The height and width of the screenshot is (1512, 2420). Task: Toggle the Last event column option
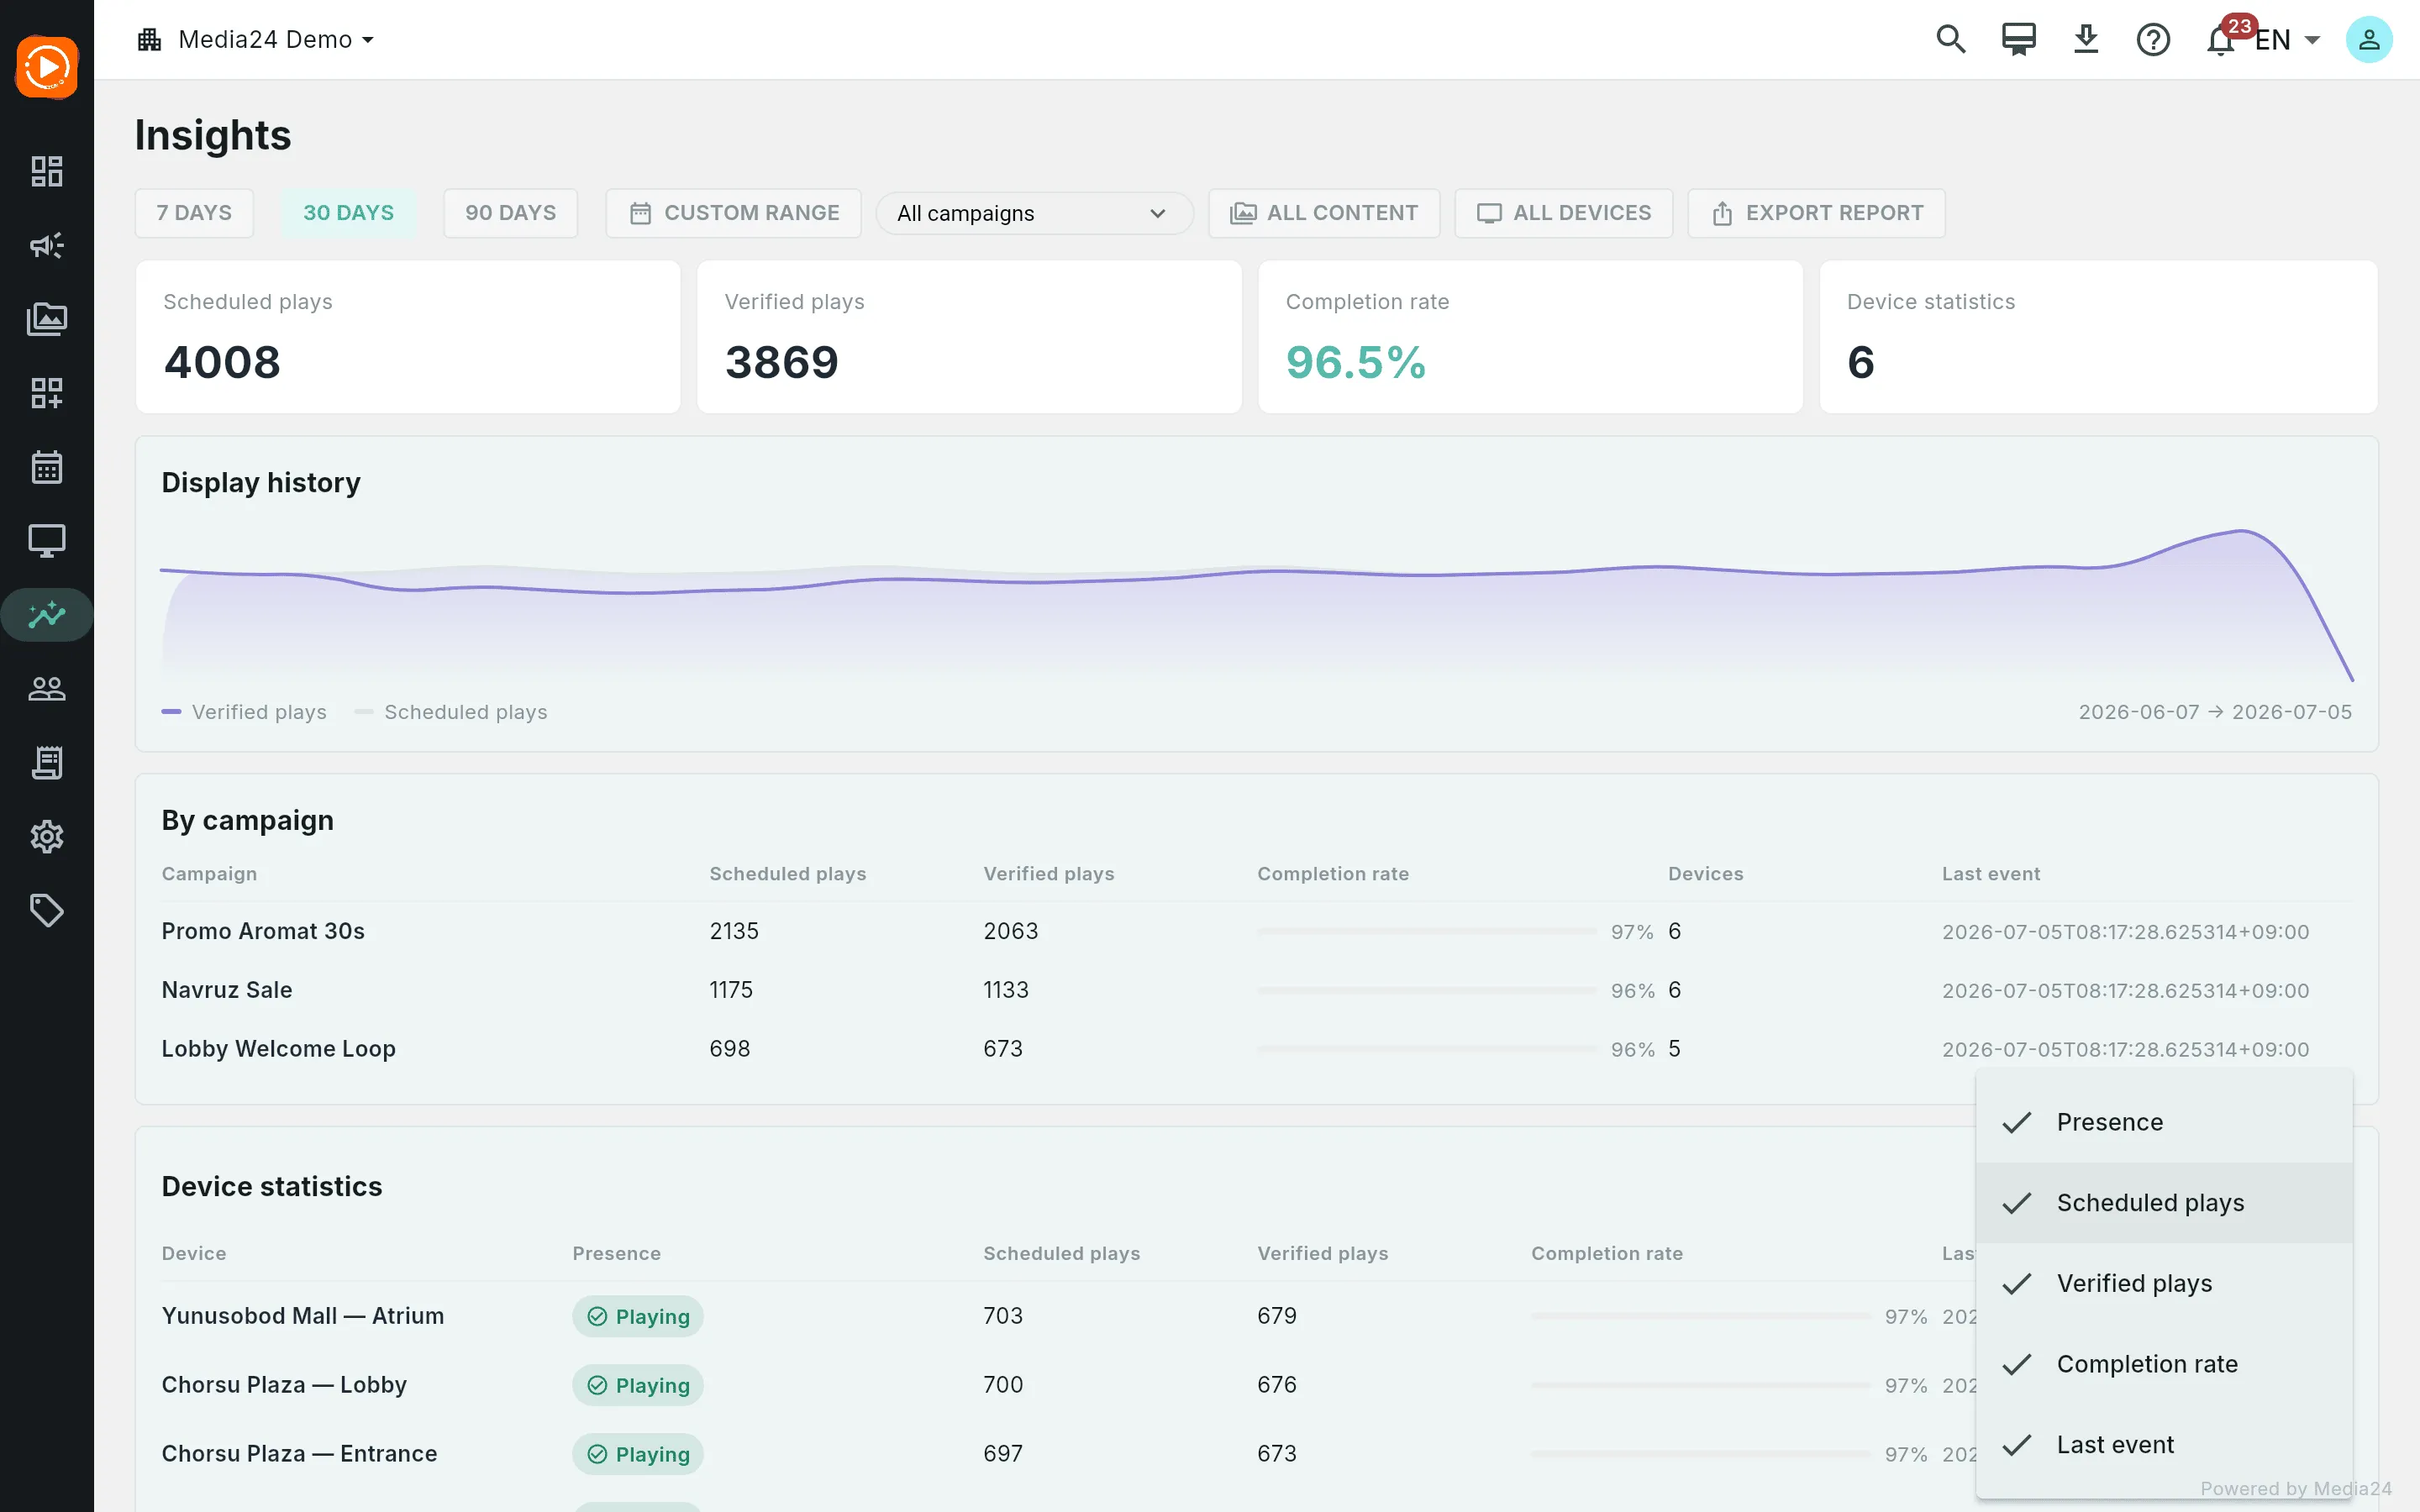[2164, 1445]
